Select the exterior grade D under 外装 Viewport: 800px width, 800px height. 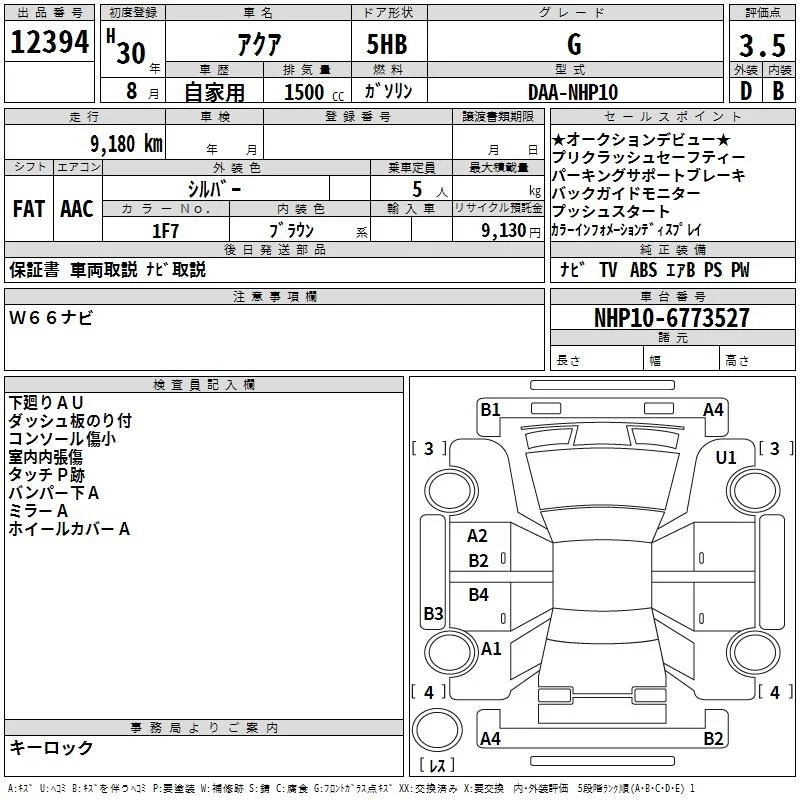[746, 91]
